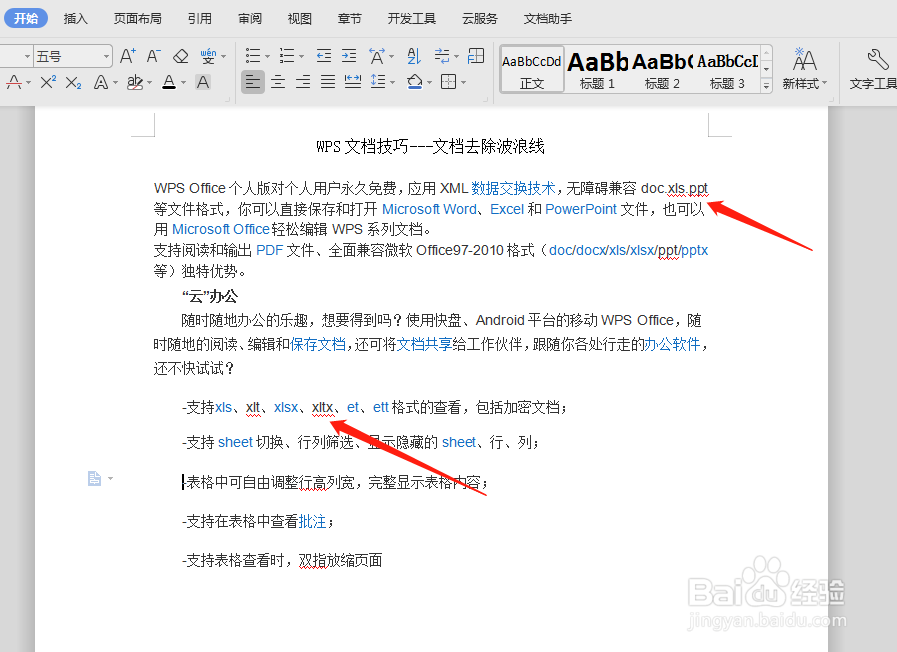
Task: Open the 云服务 tab
Action: [x=480, y=19]
